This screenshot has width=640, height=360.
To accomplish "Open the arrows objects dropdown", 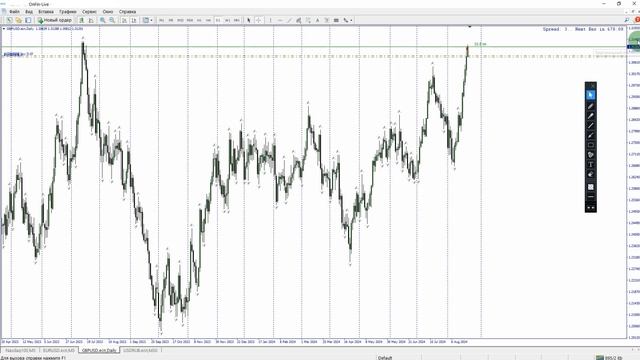I will pos(348,20).
